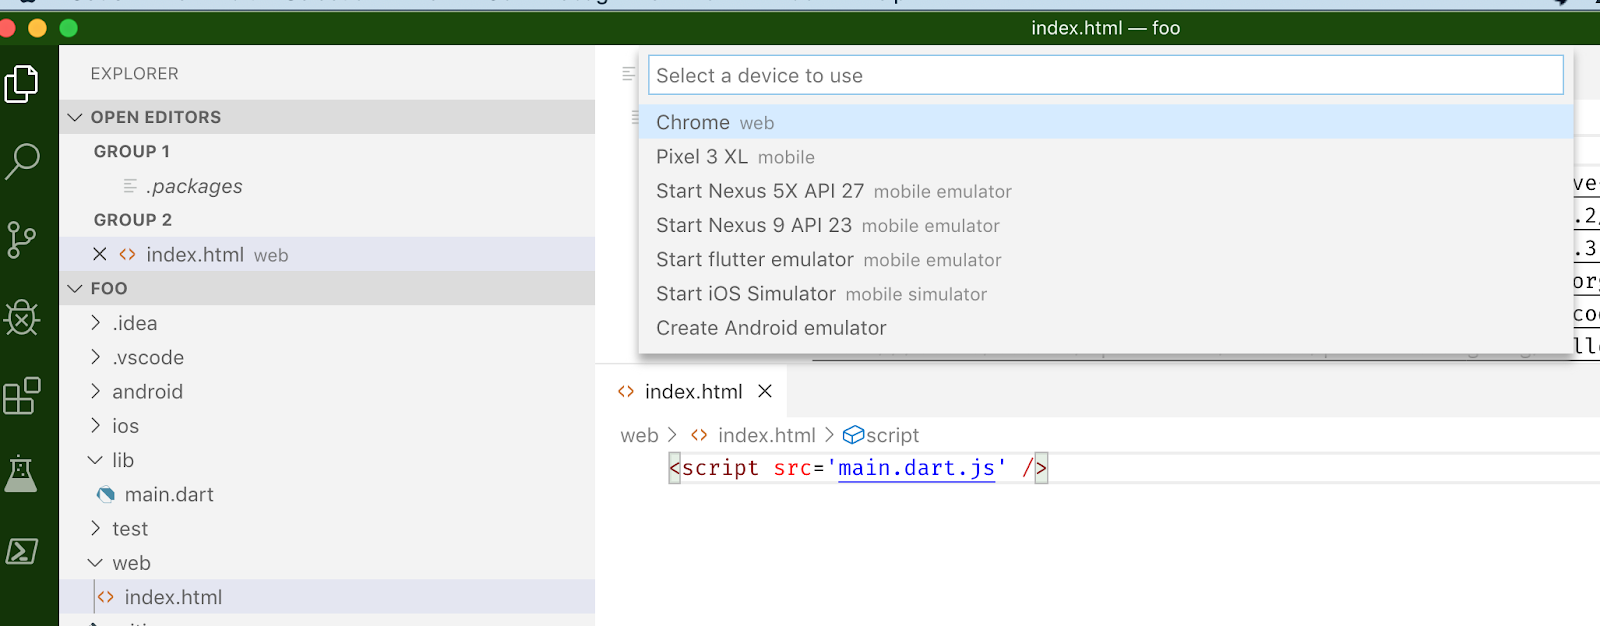Open the Extensions view icon

coord(22,396)
